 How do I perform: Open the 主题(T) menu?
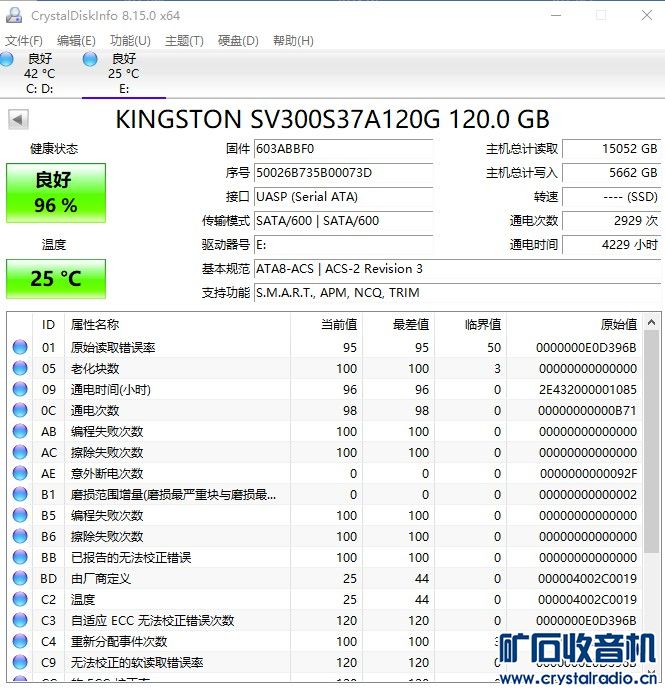184,41
